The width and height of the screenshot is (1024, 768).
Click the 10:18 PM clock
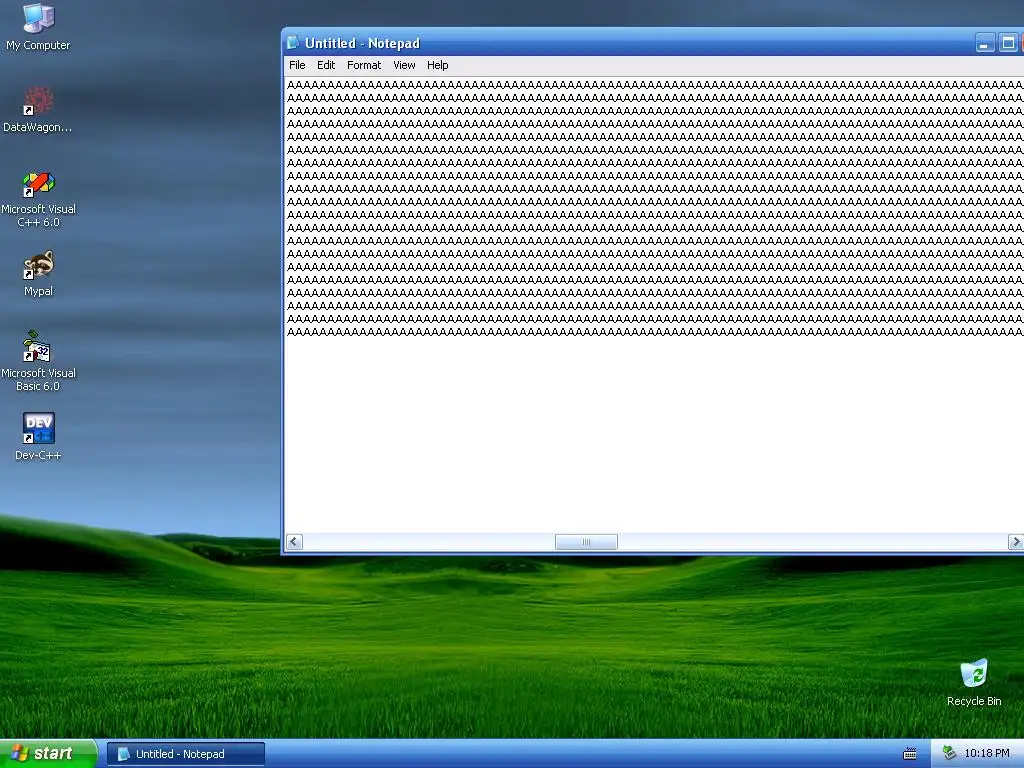click(x=987, y=753)
